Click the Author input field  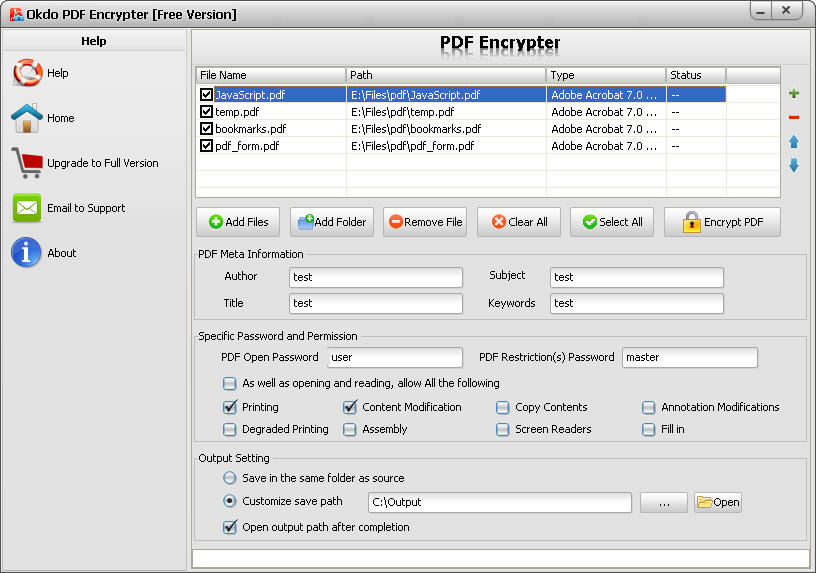click(376, 277)
